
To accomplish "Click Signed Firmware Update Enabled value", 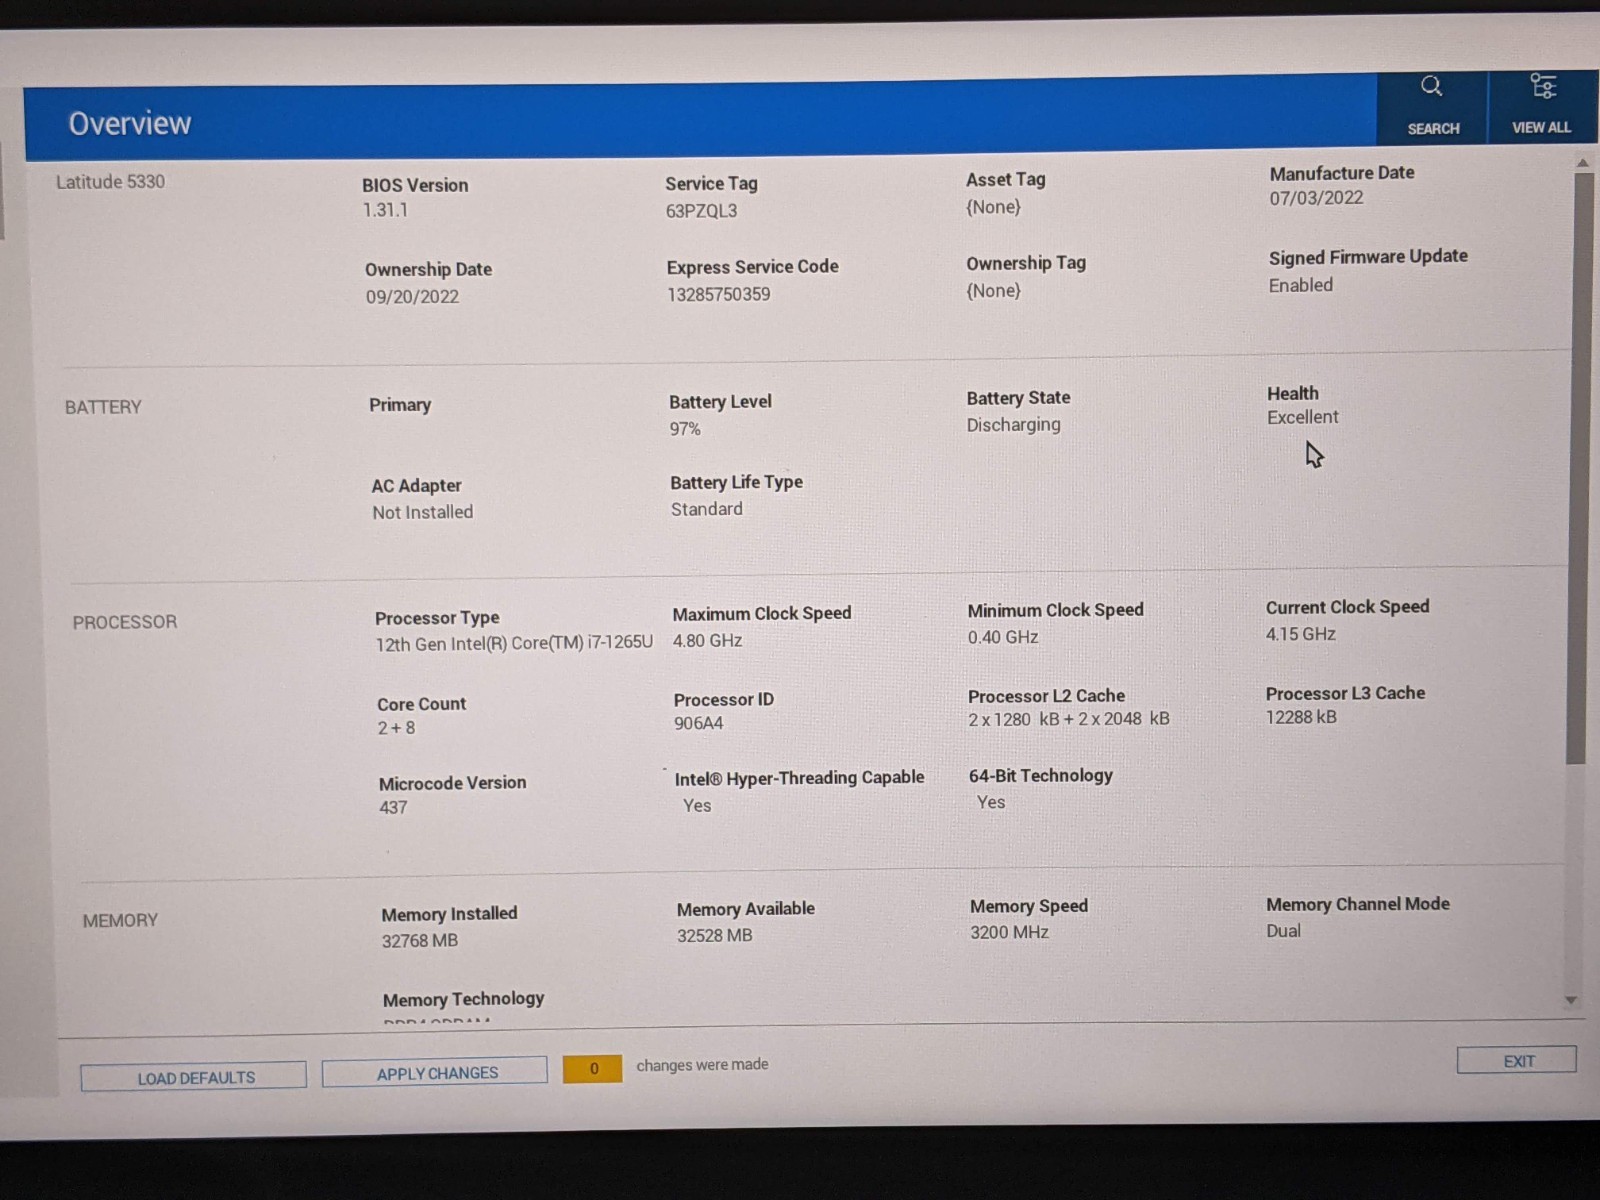I will point(1300,285).
